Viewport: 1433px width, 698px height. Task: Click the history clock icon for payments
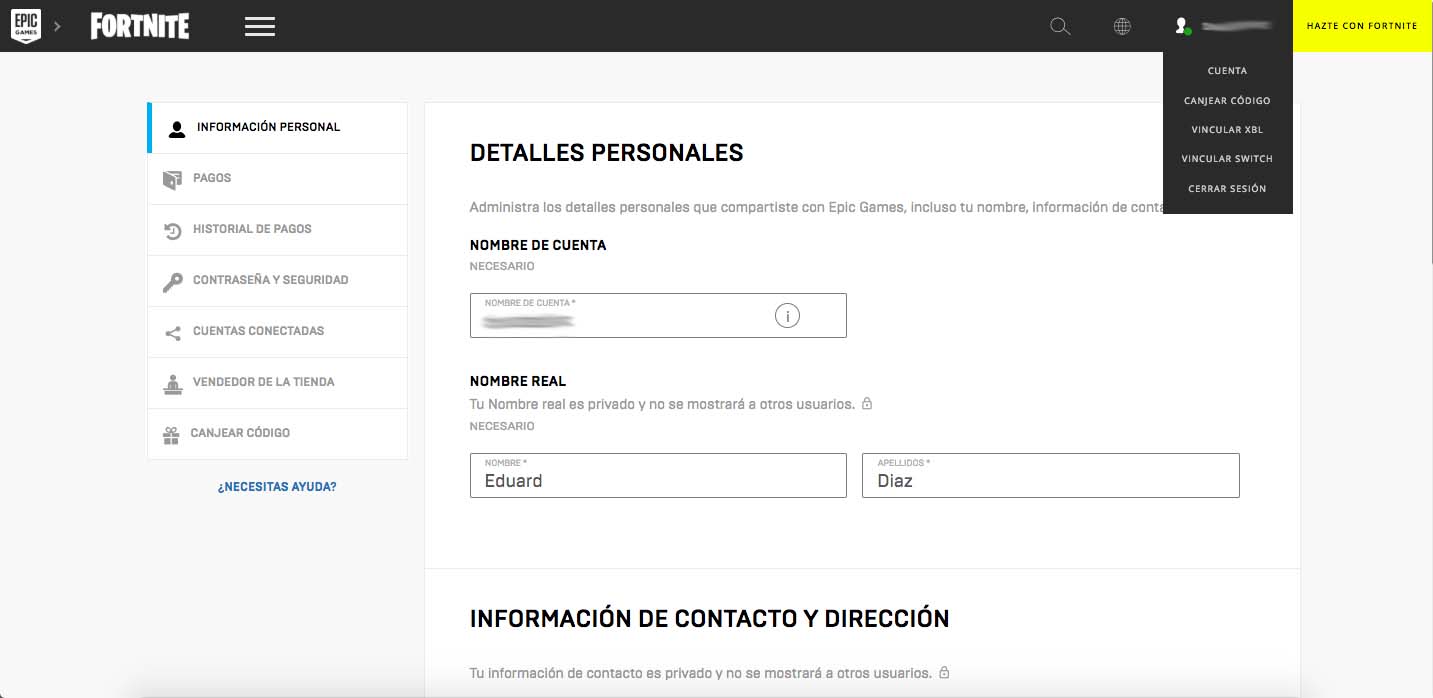click(x=172, y=231)
